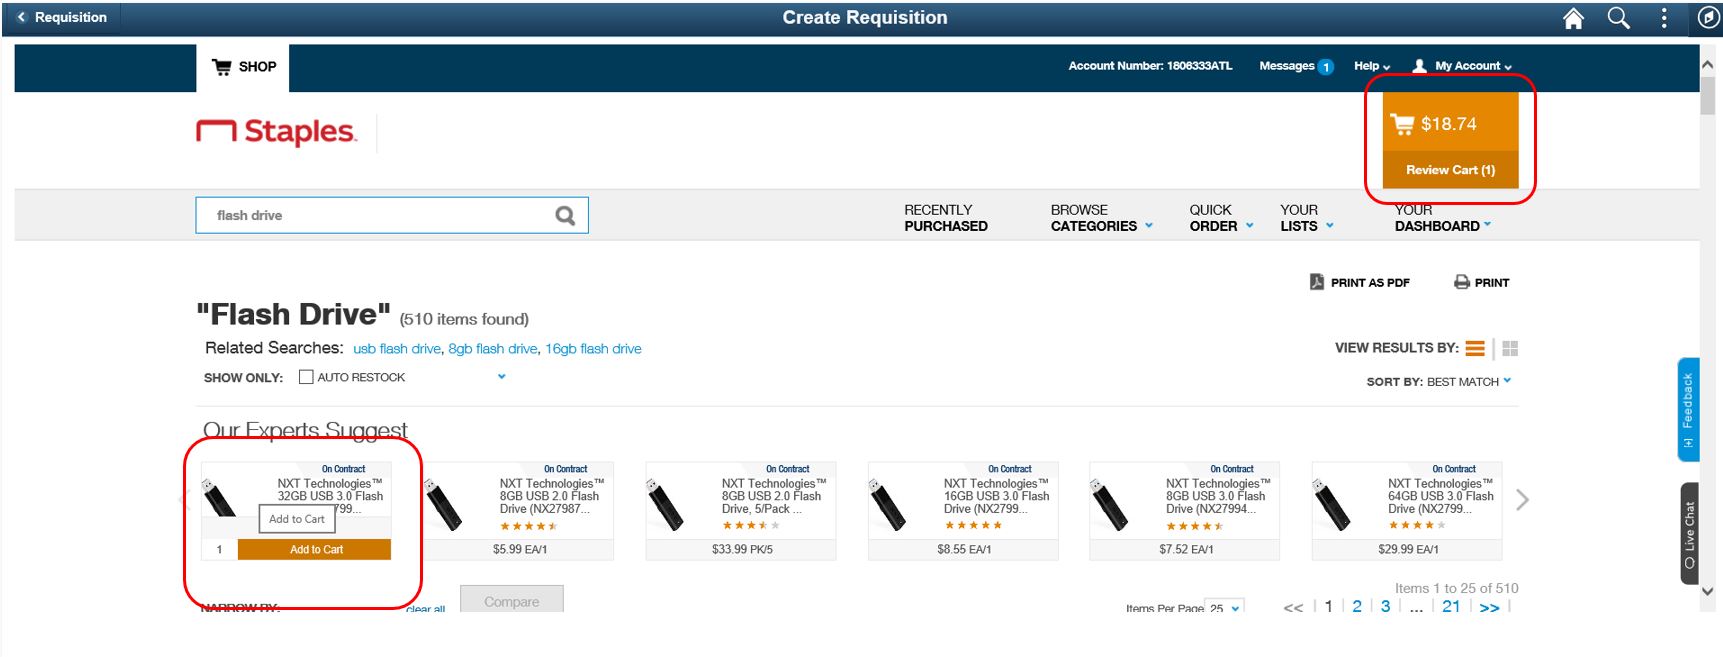This screenshot has height=657, width=1723.
Task: Click the Print printer icon
Action: tap(1462, 282)
